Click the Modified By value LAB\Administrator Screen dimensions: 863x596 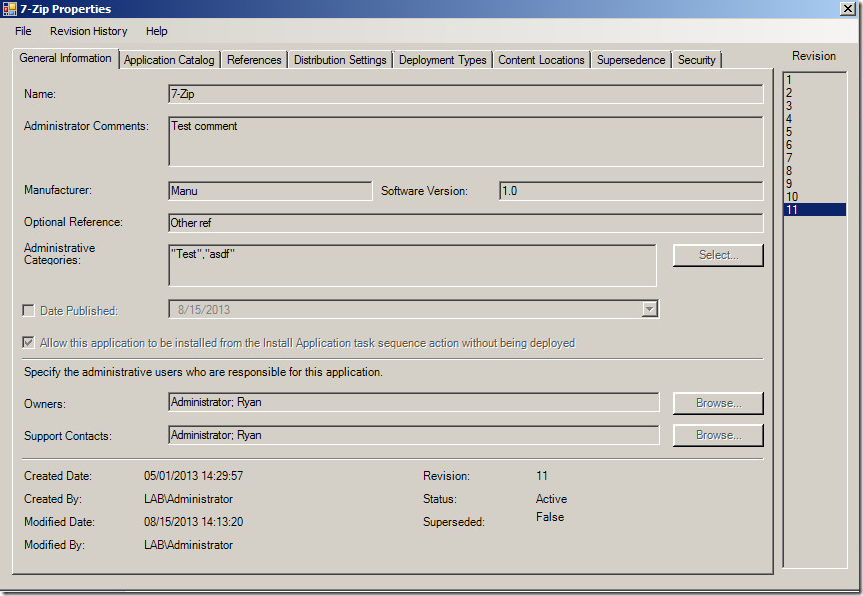tap(189, 545)
